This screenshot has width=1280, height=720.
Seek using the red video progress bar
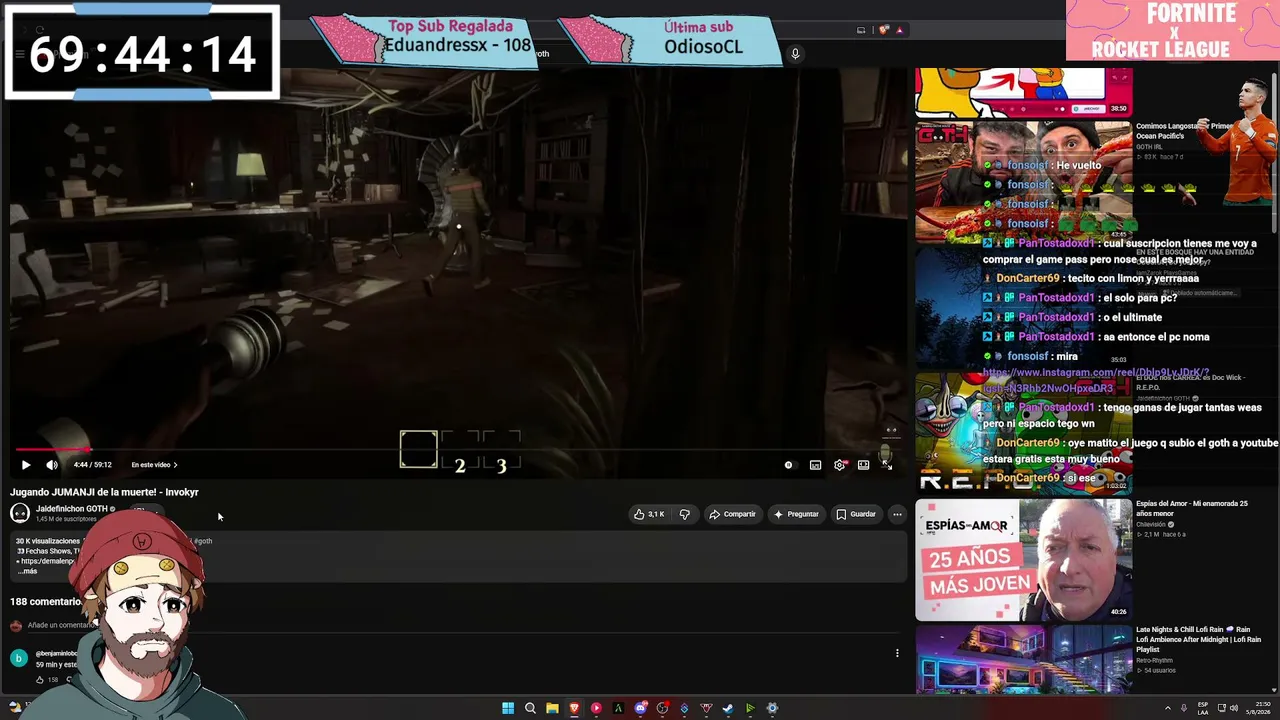(x=458, y=450)
